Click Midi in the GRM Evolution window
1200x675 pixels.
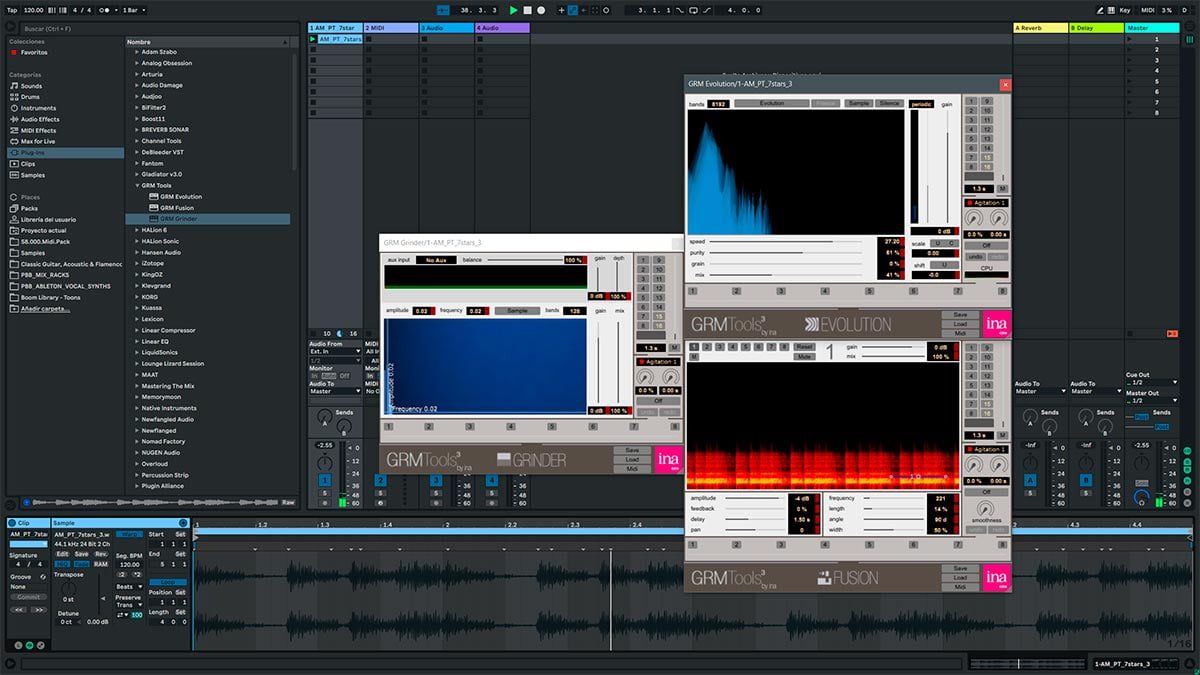(960, 334)
